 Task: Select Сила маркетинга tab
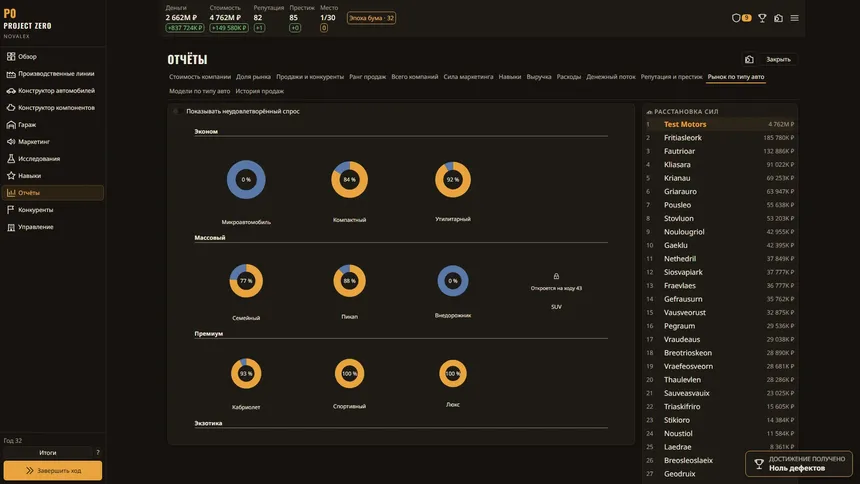pos(468,77)
